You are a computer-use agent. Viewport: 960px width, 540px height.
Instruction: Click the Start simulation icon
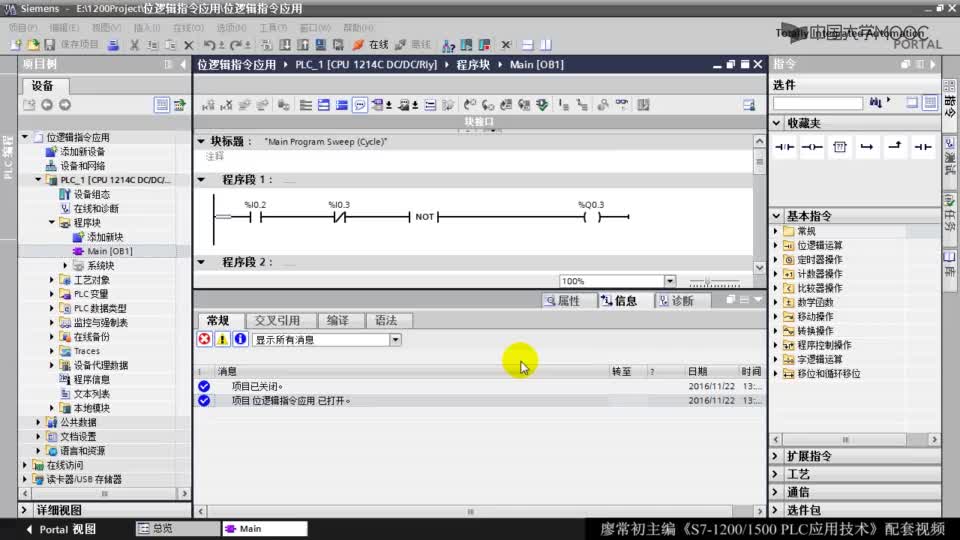point(320,45)
